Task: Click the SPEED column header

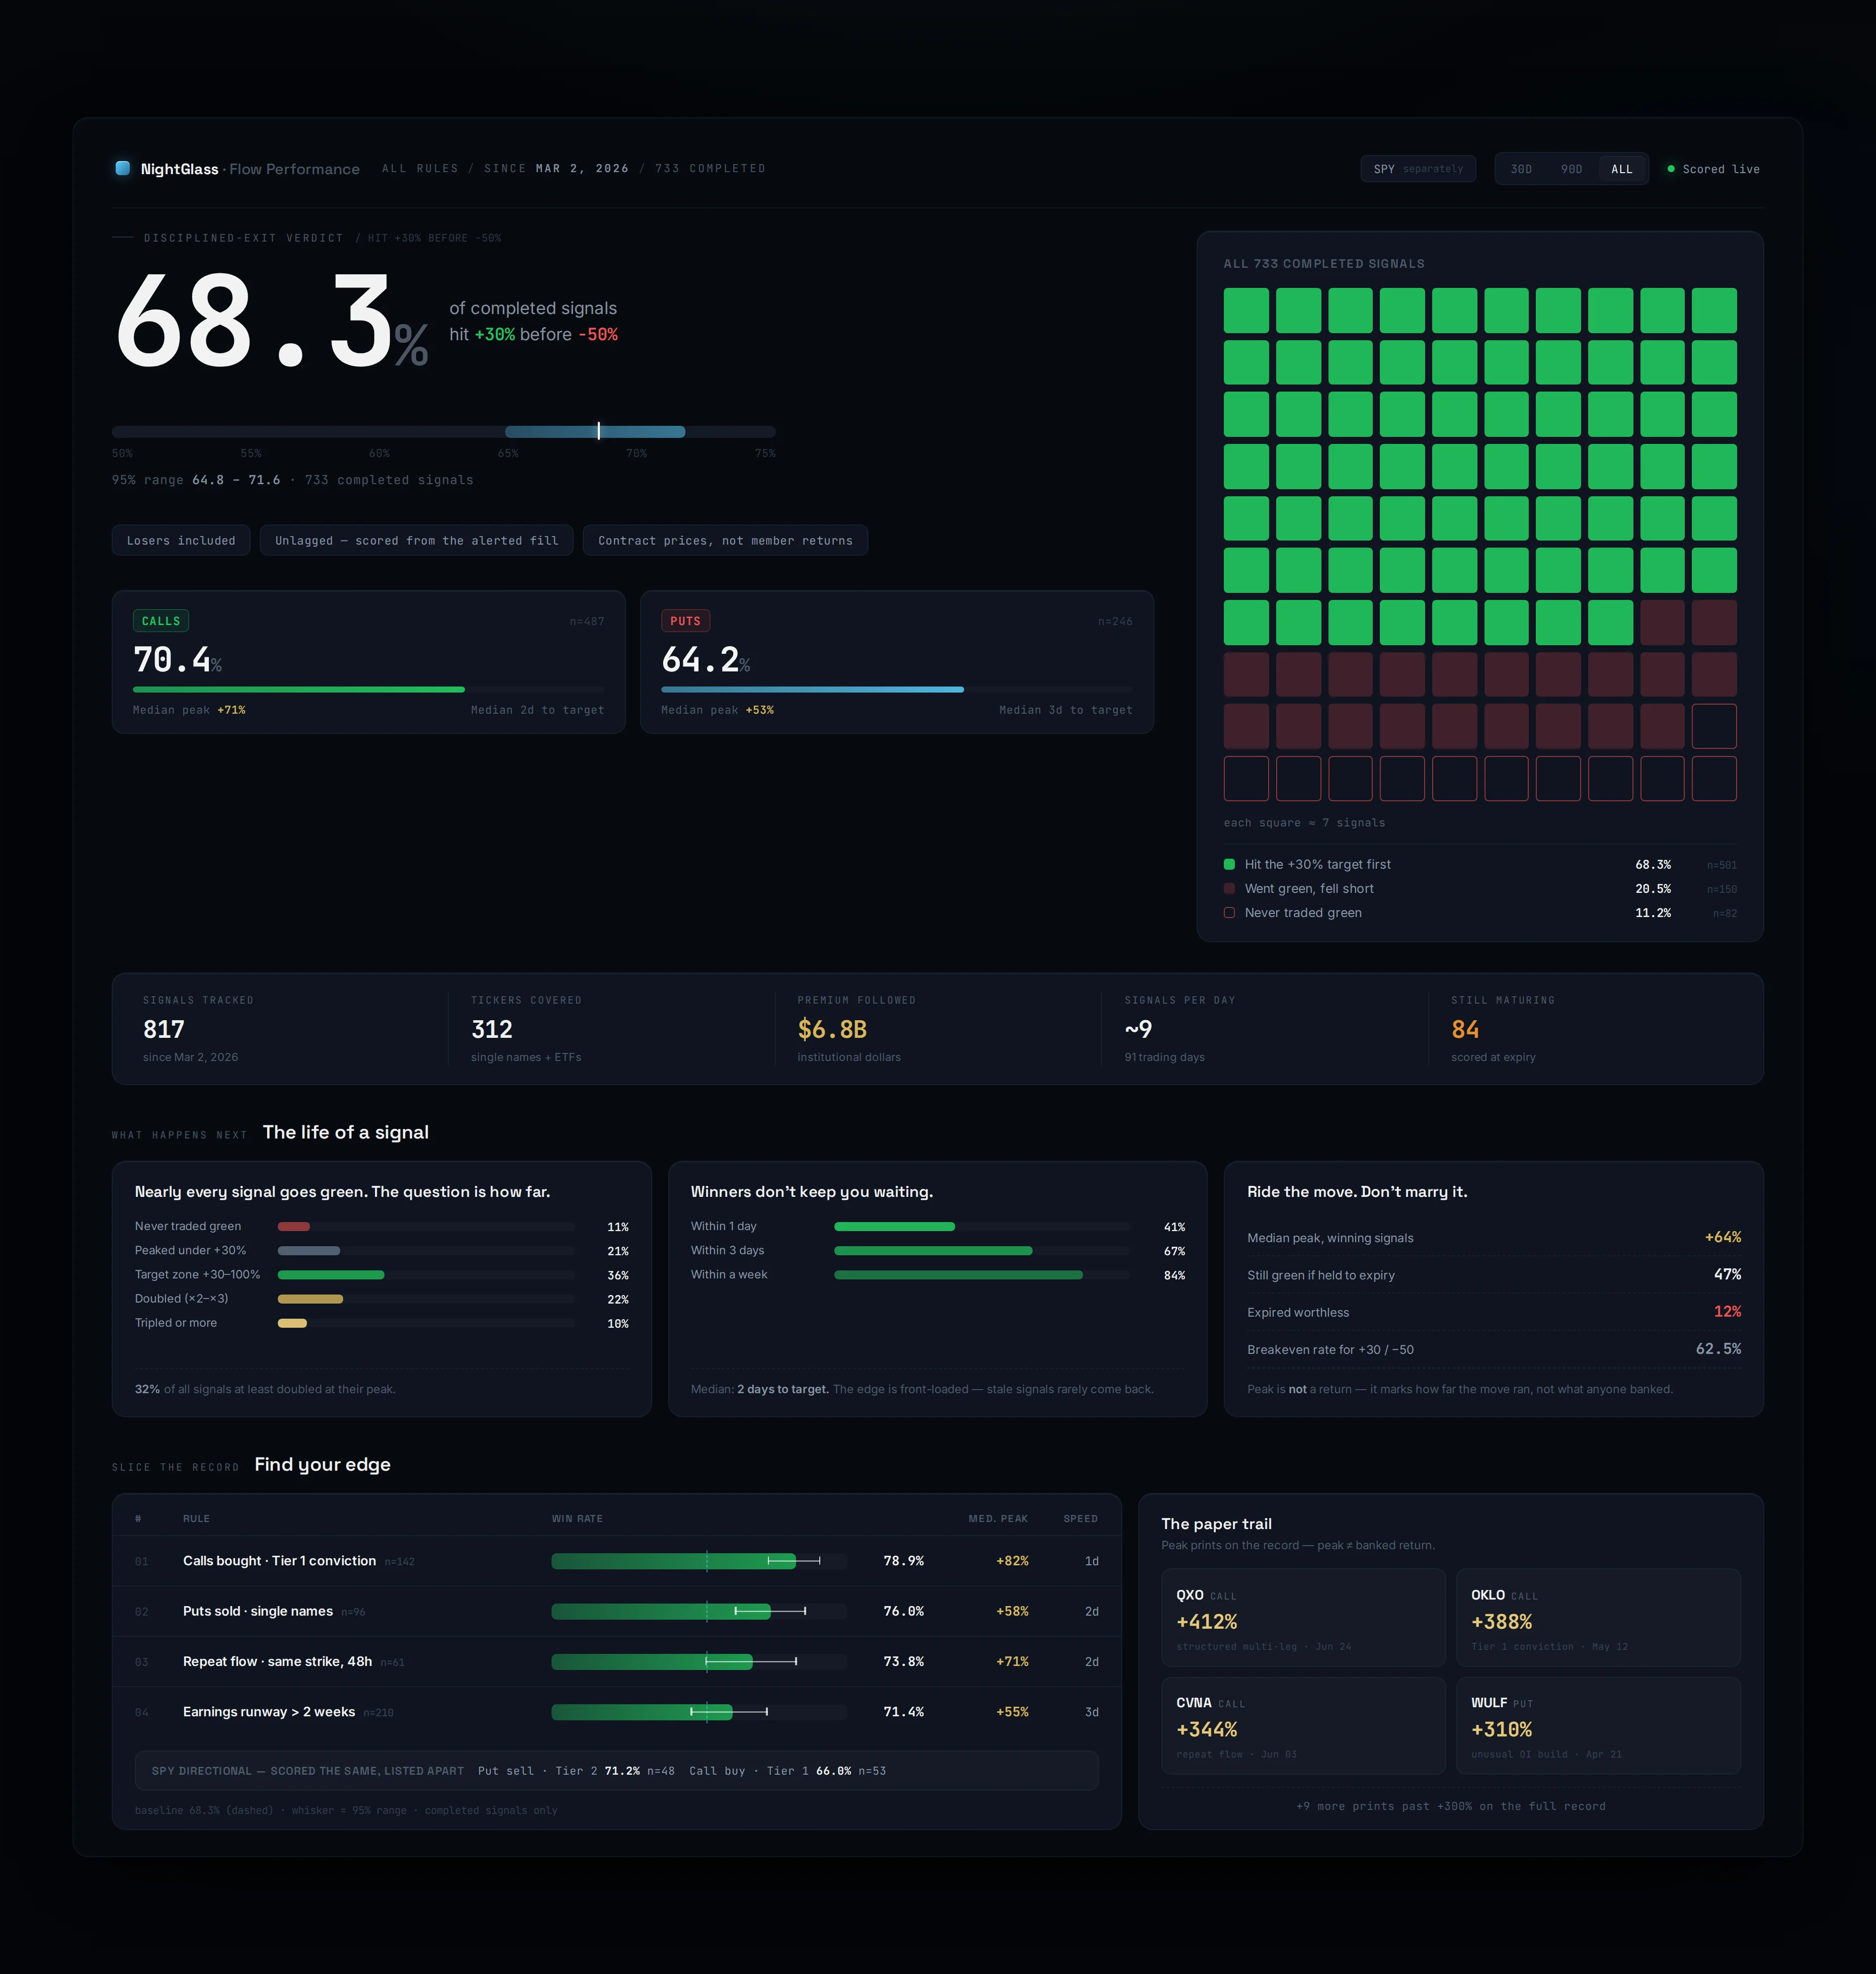Action: 1080,1518
